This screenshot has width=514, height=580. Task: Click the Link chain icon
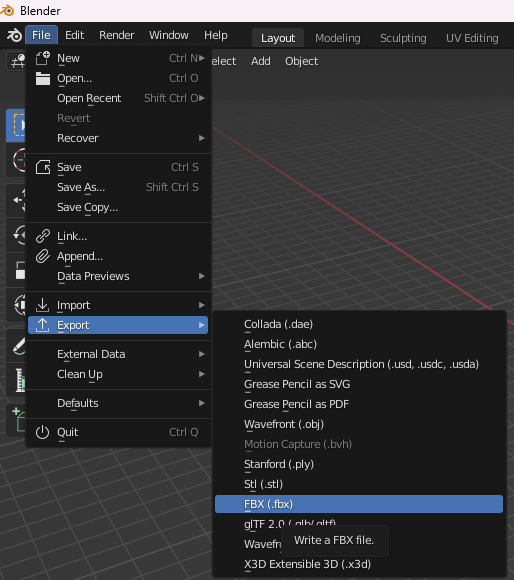(43, 236)
